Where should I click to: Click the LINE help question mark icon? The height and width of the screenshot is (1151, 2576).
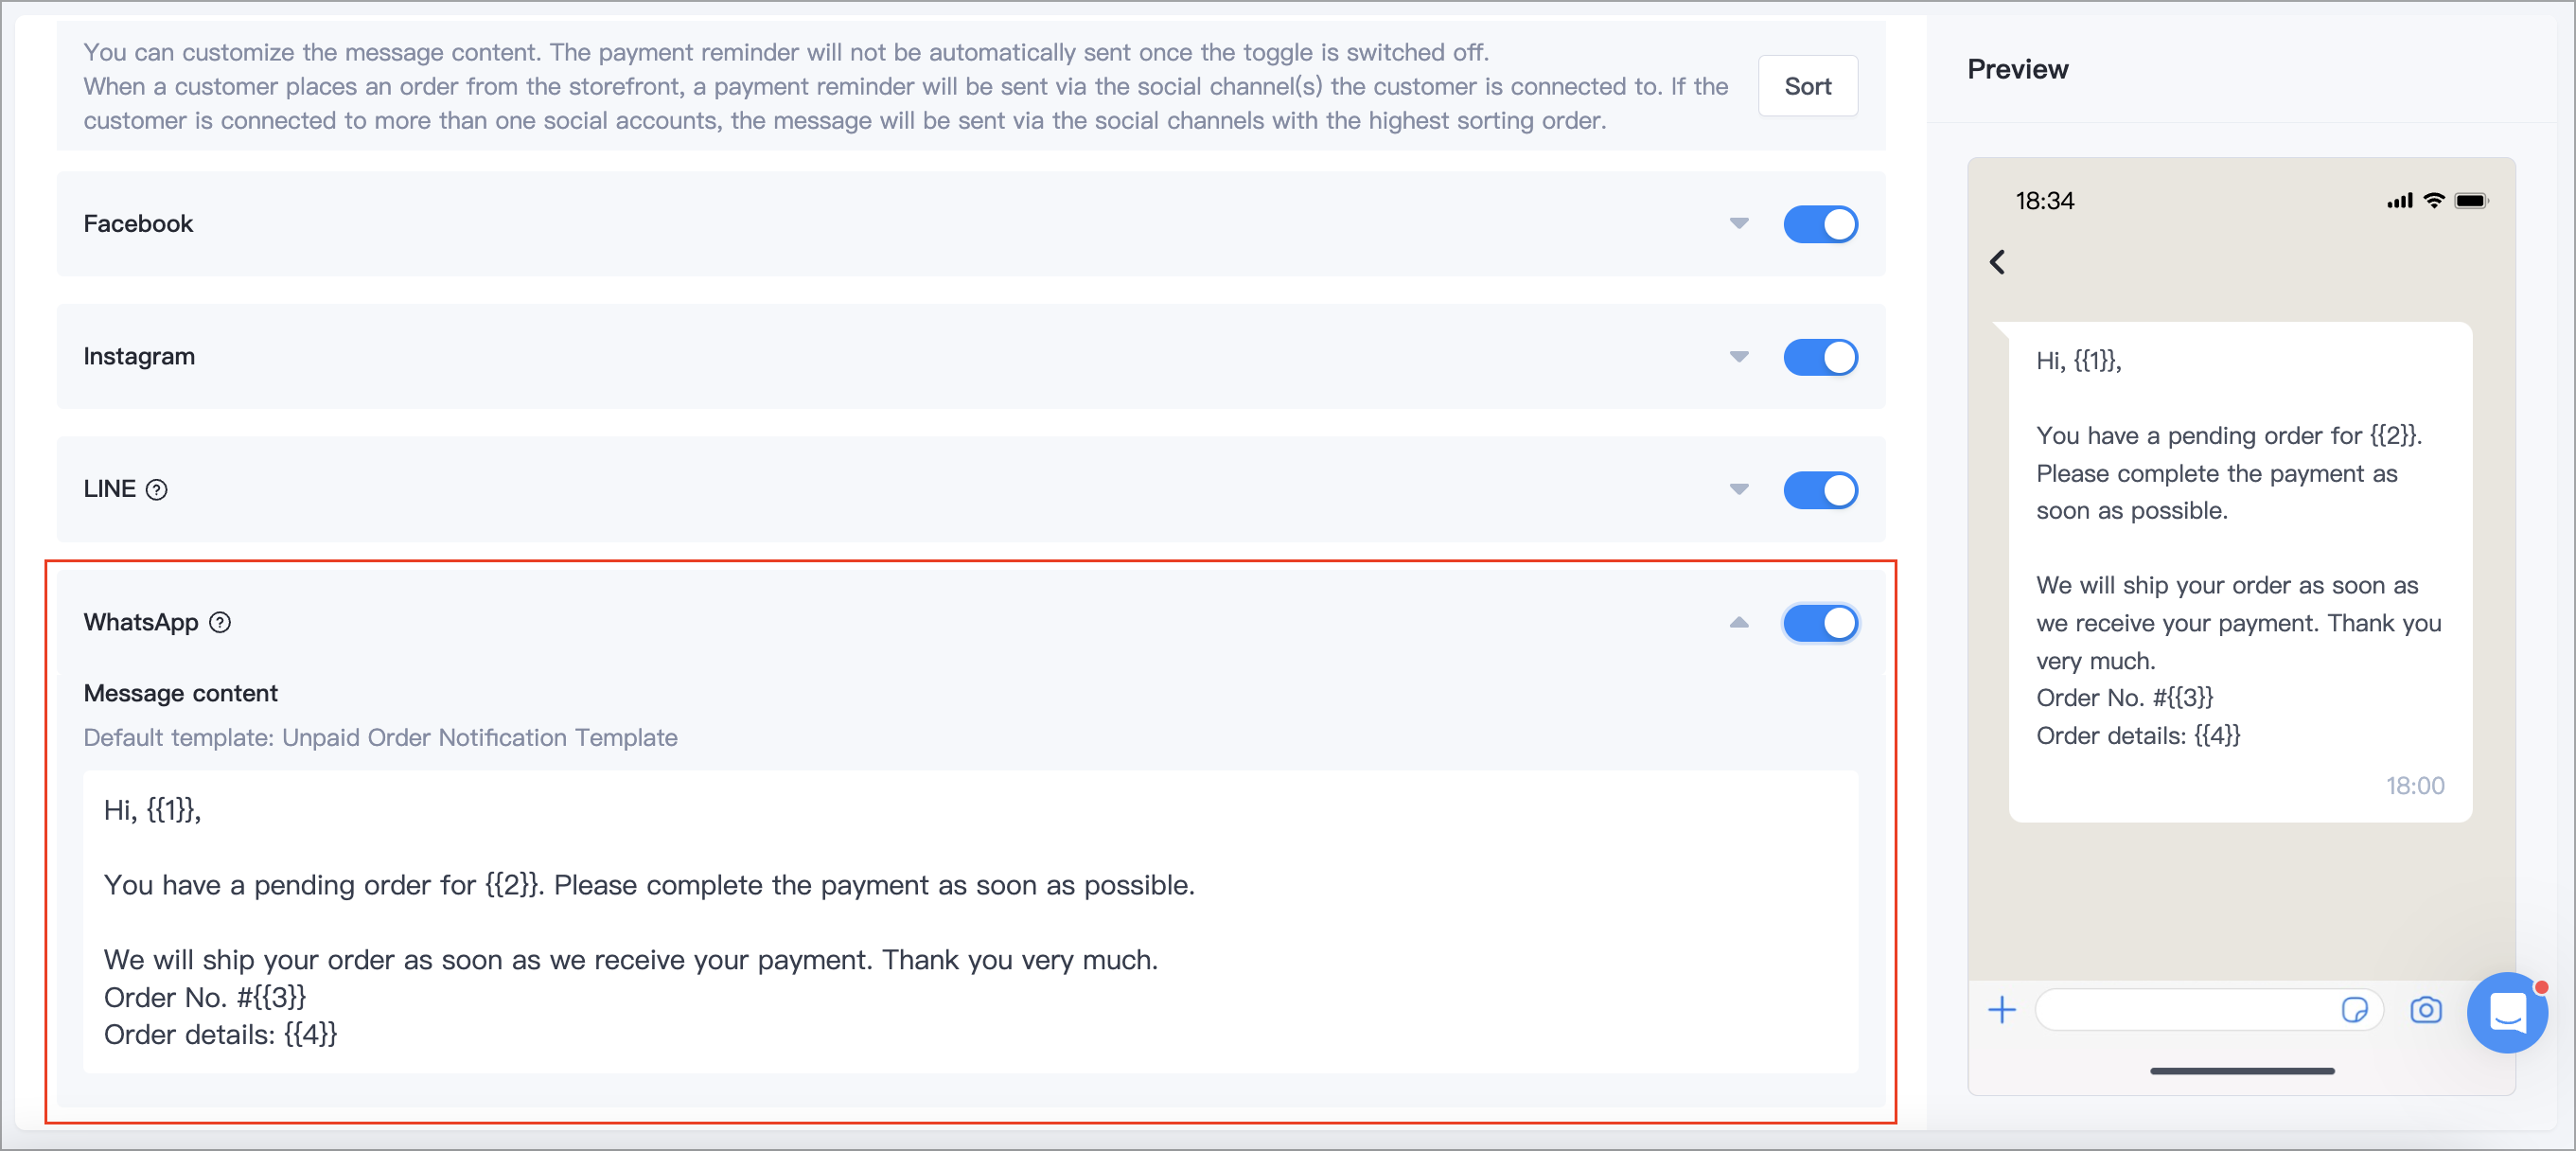tap(157, 490)
